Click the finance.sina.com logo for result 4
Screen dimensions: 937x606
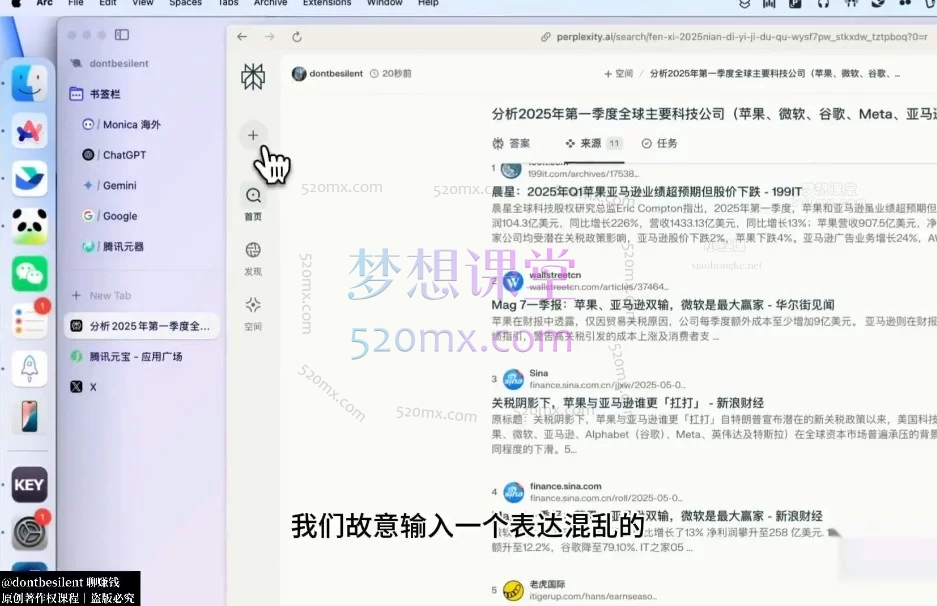click(x=513, y=492)
